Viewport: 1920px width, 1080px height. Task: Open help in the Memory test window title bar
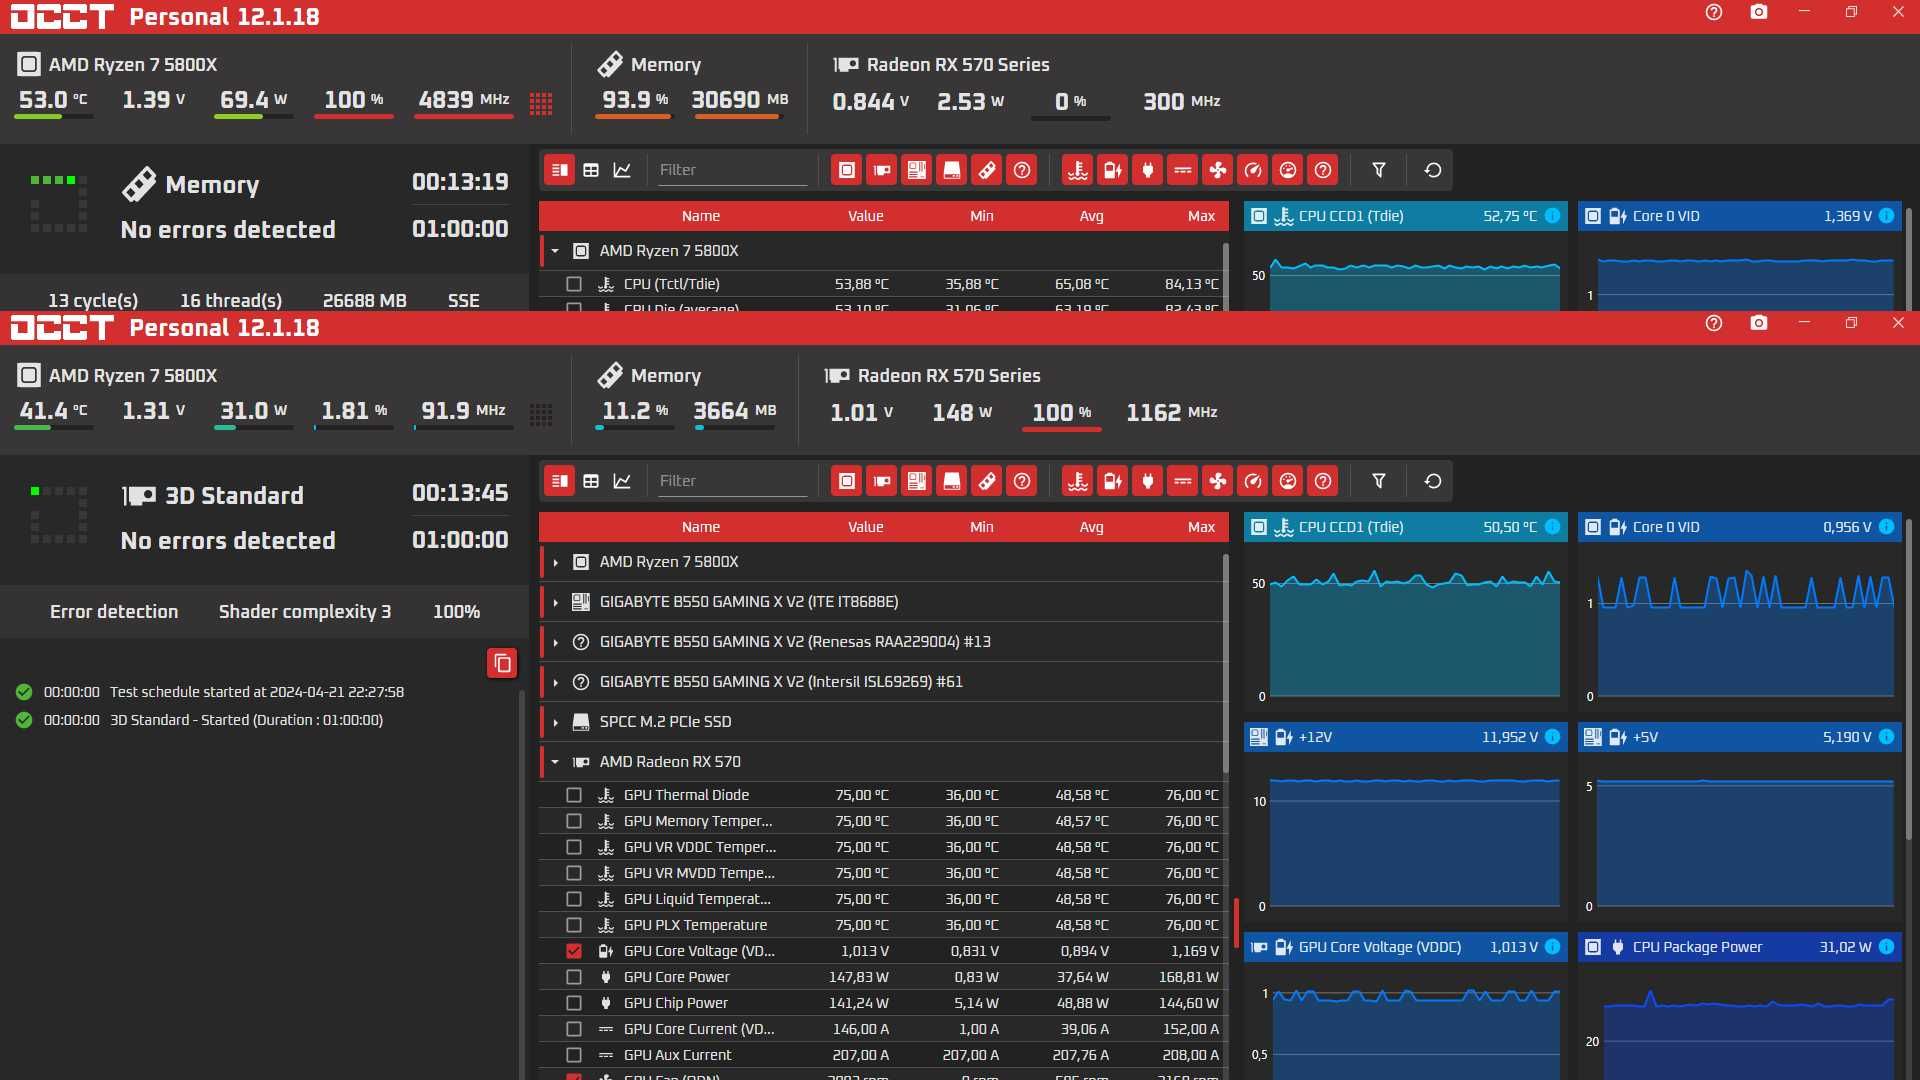tap(1714, 12)
